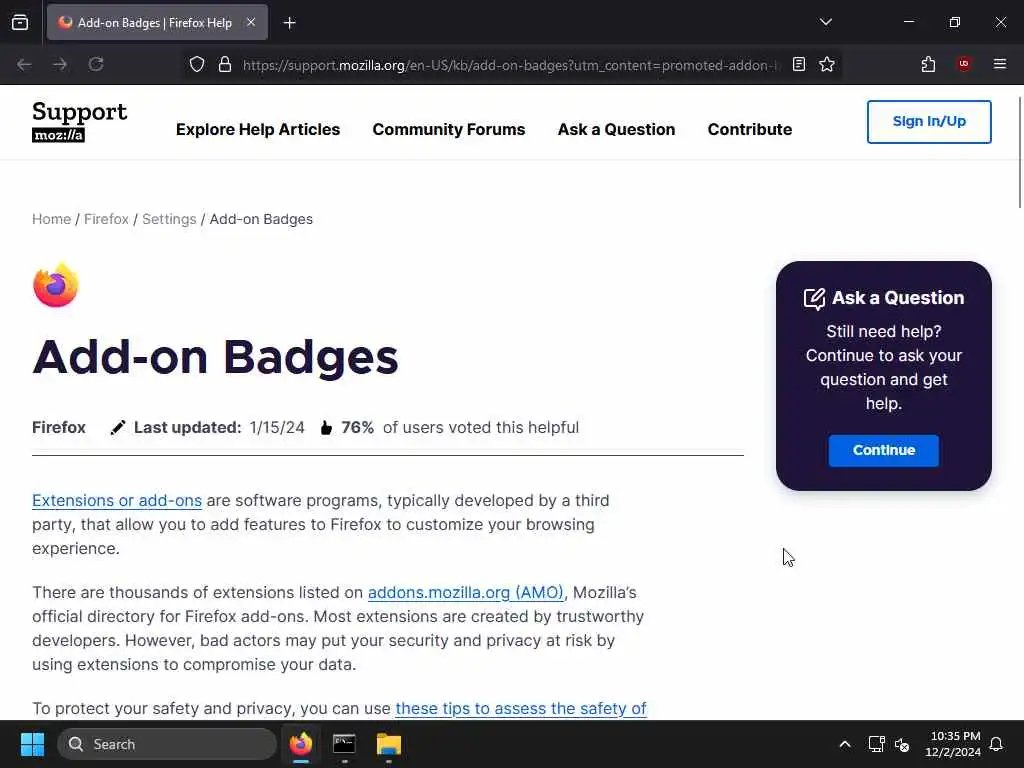
Task: Open tips to assess safety link
Action: 521,709
